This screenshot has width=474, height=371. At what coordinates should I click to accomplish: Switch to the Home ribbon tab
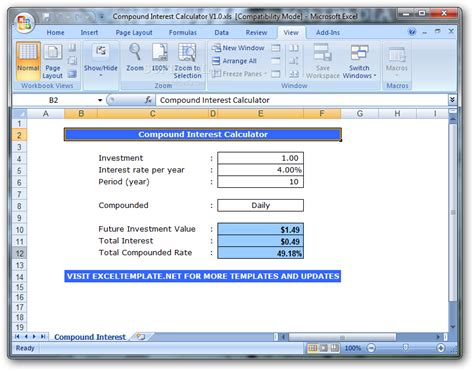coord(55,33)
